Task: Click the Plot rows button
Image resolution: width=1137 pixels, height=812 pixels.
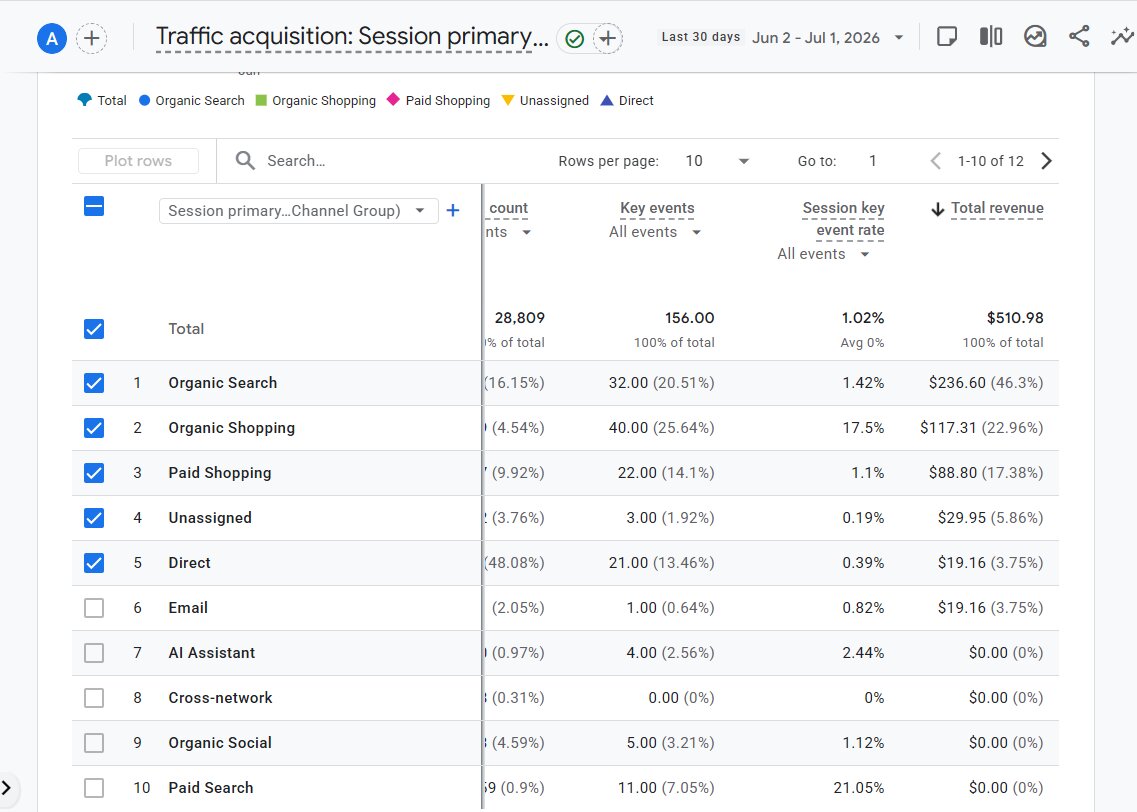Action: coord(138,161)
